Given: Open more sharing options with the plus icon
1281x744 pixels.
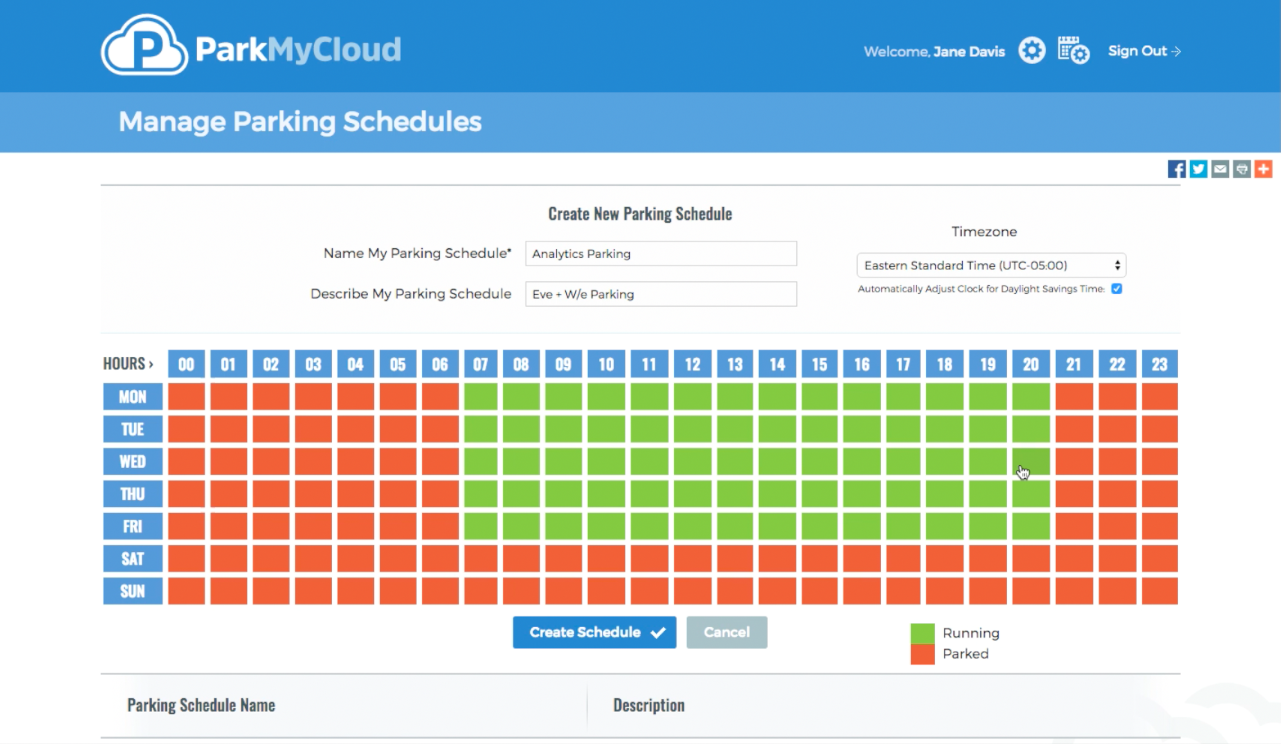Looking at the screenshot, I should click(x=1263, y=168).
